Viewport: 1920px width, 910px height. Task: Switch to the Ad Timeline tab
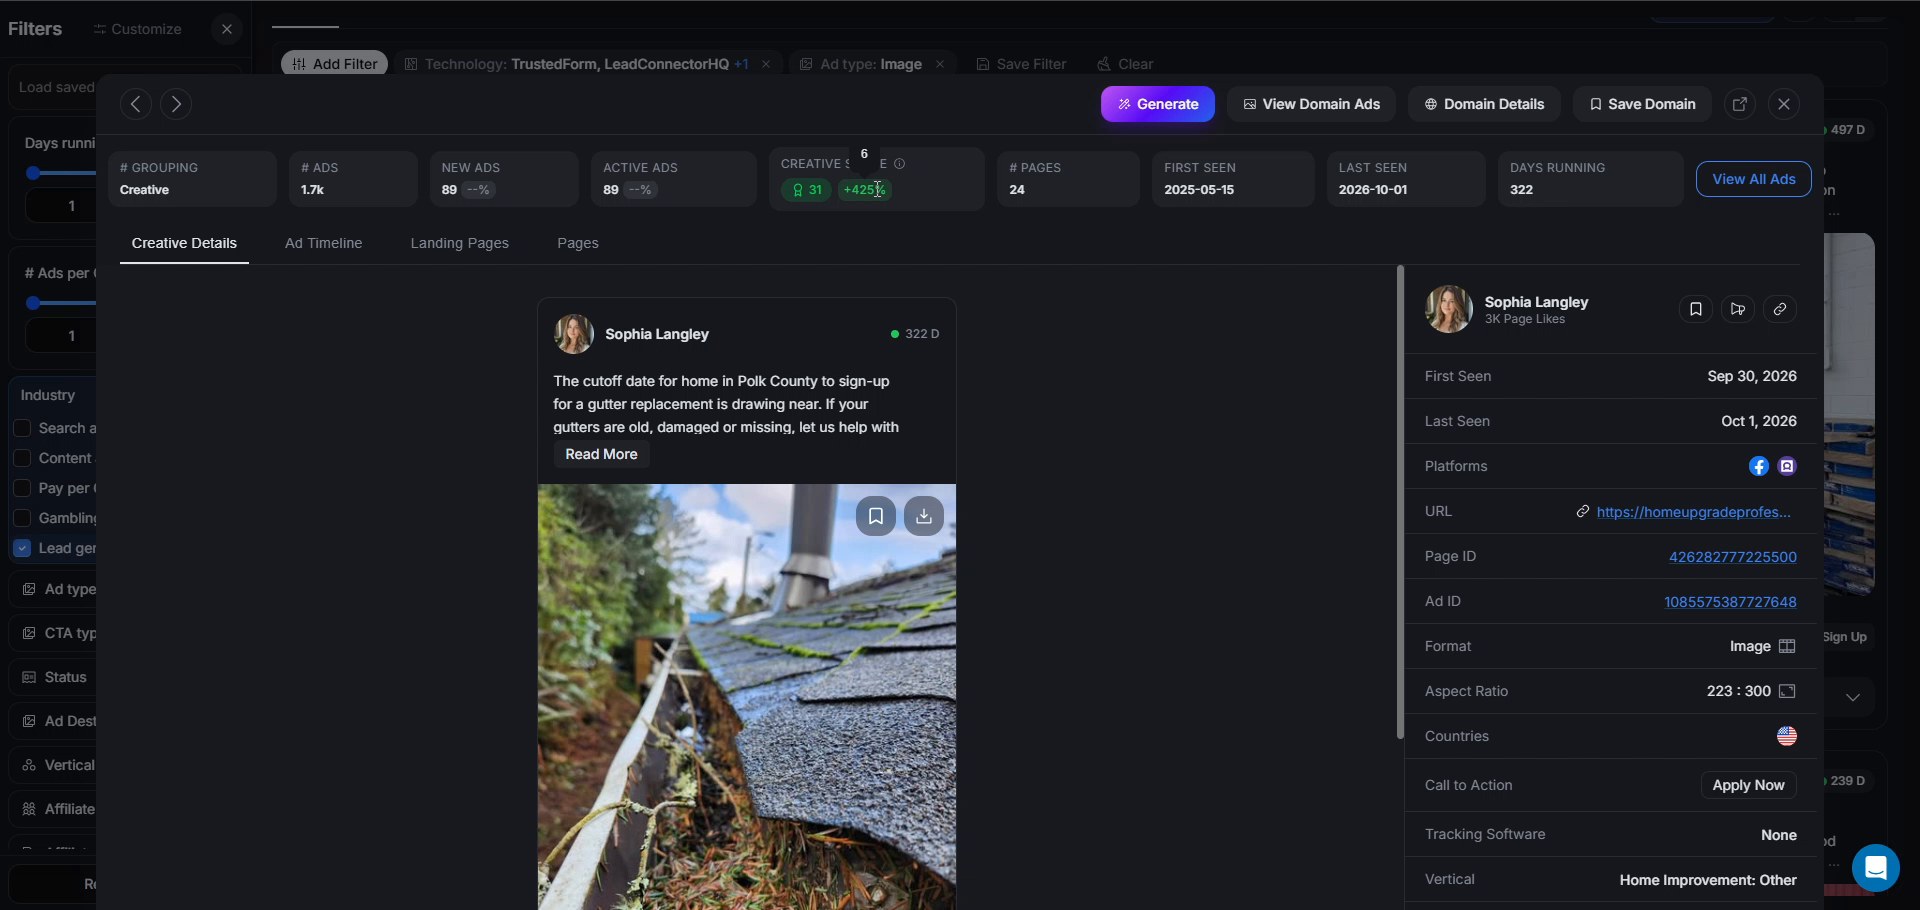[x=323, y=243]
